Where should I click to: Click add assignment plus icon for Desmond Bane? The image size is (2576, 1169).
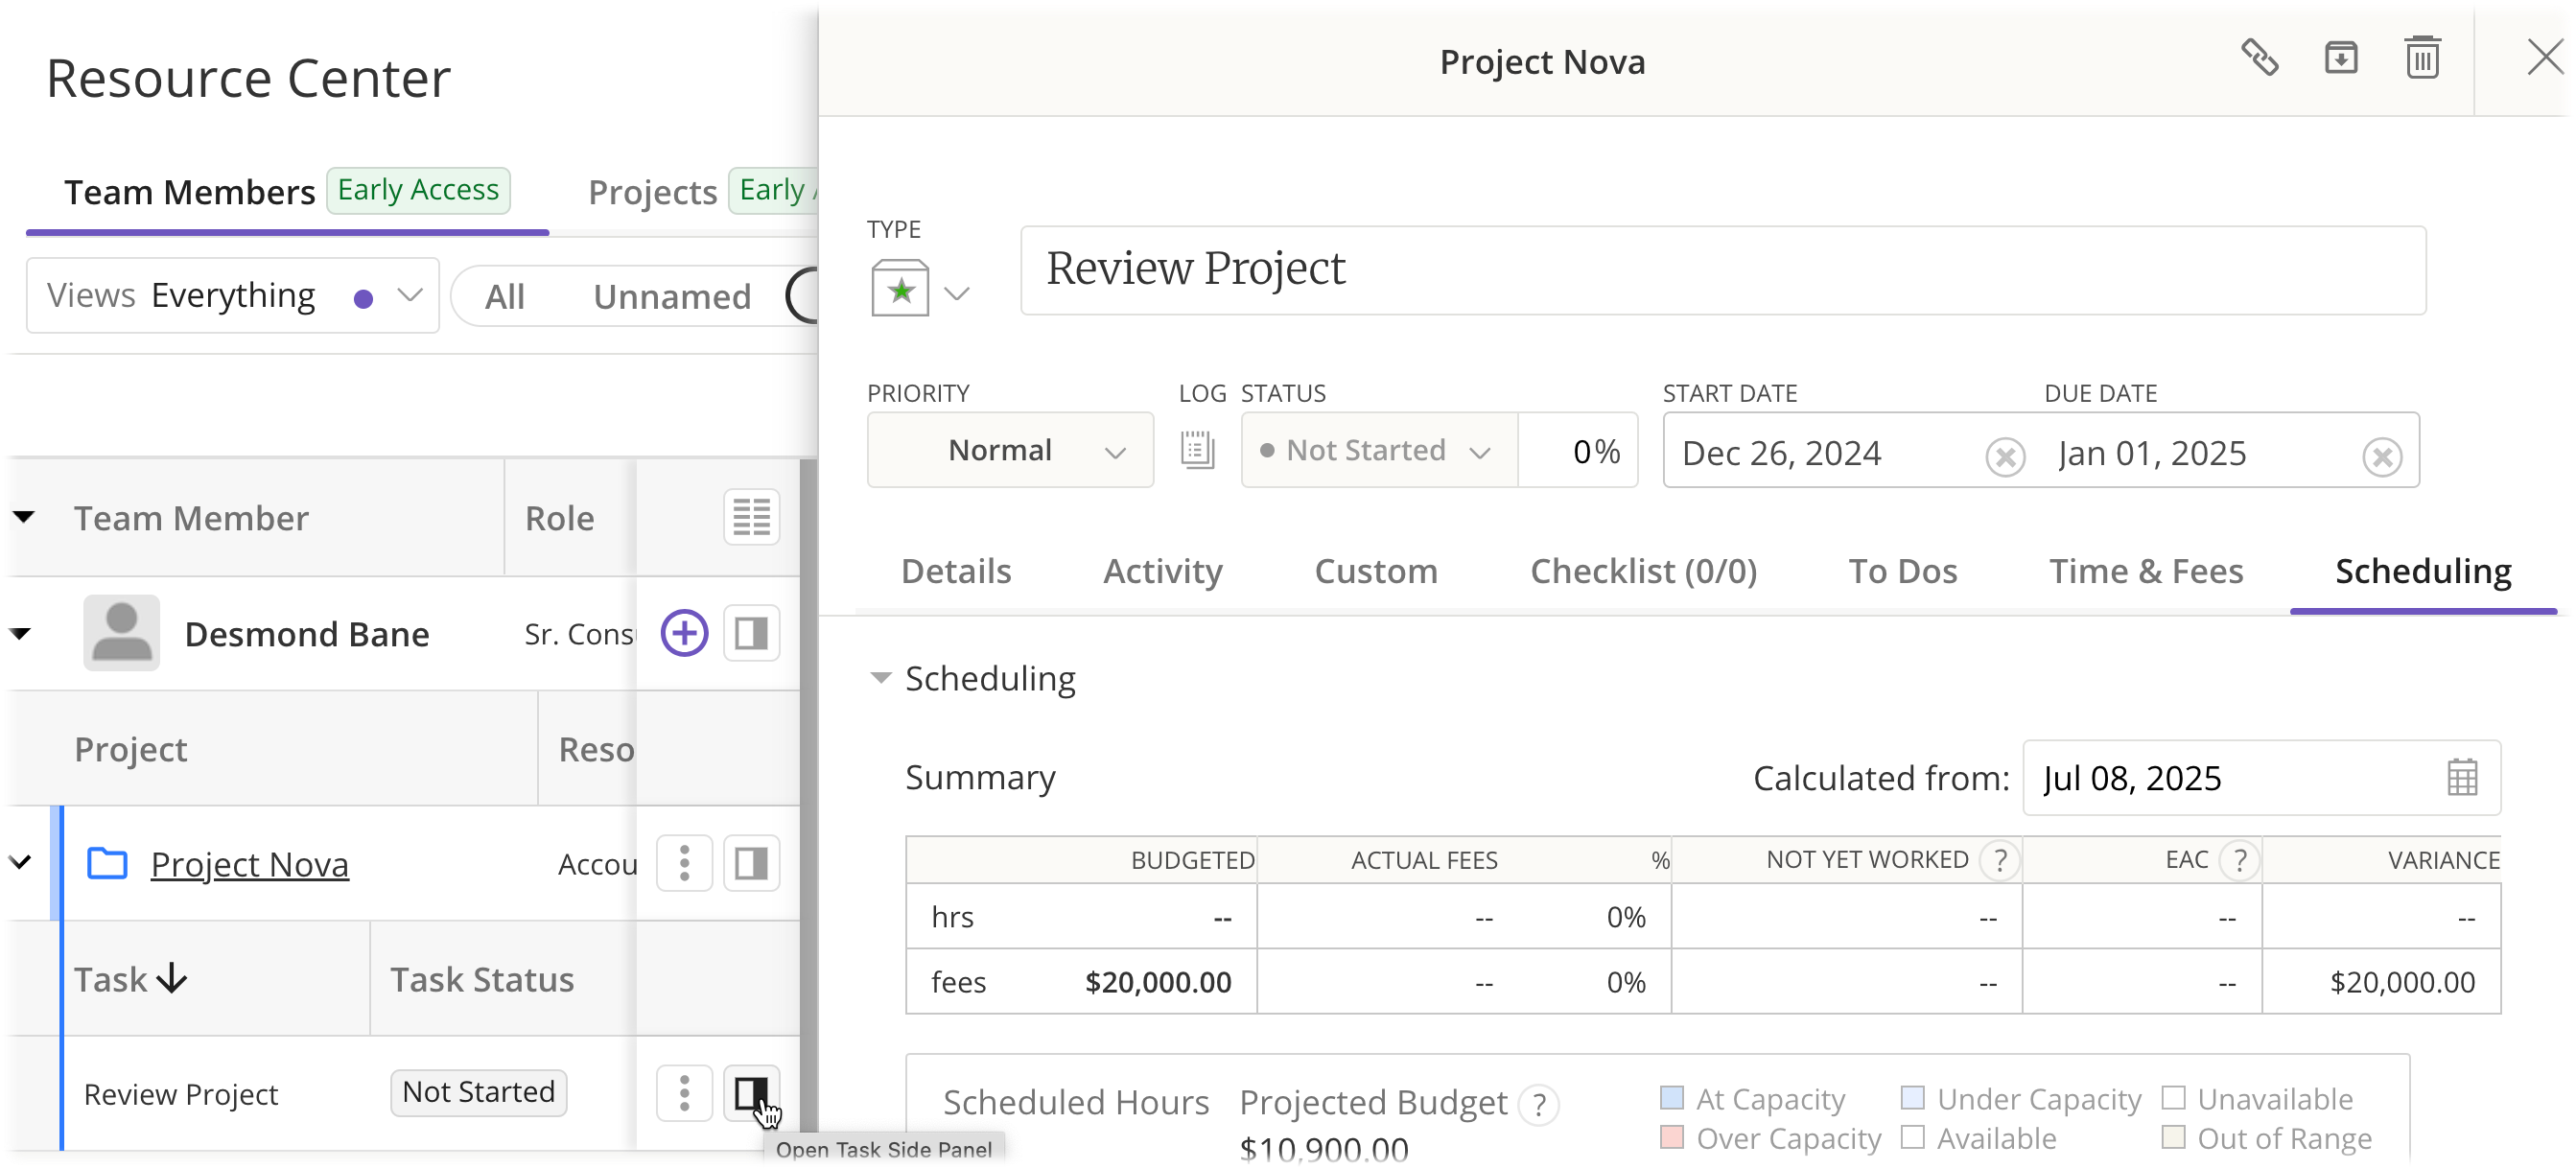685,633
